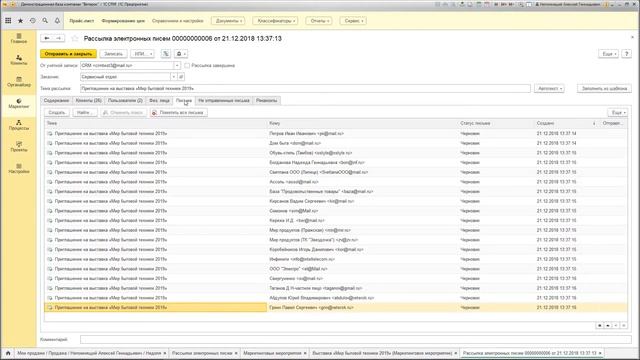
Task: Expand the Отчеты menu
Action: point(319,21)
